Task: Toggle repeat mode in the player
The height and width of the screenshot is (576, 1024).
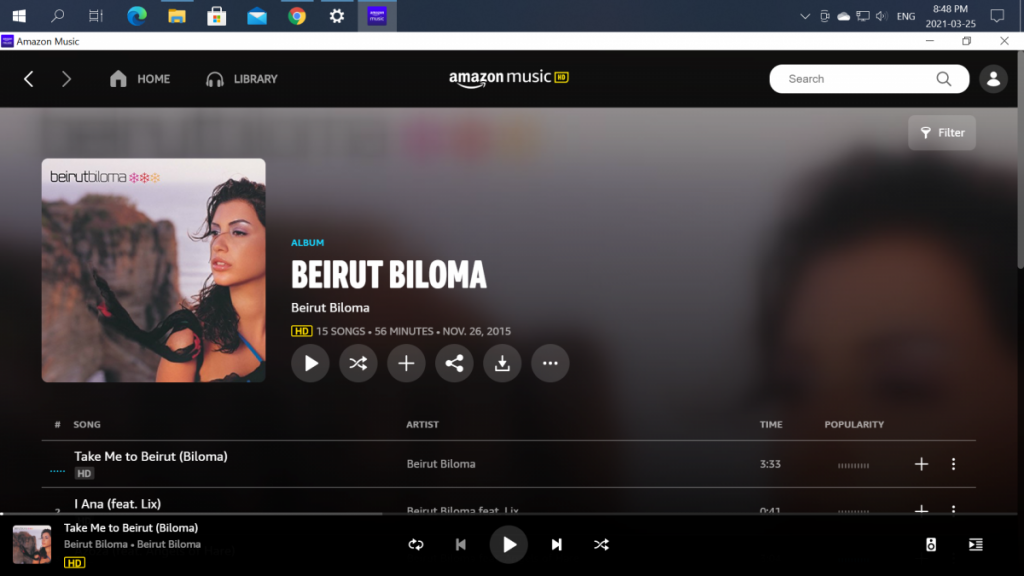Action: click(x=416, y=545)
